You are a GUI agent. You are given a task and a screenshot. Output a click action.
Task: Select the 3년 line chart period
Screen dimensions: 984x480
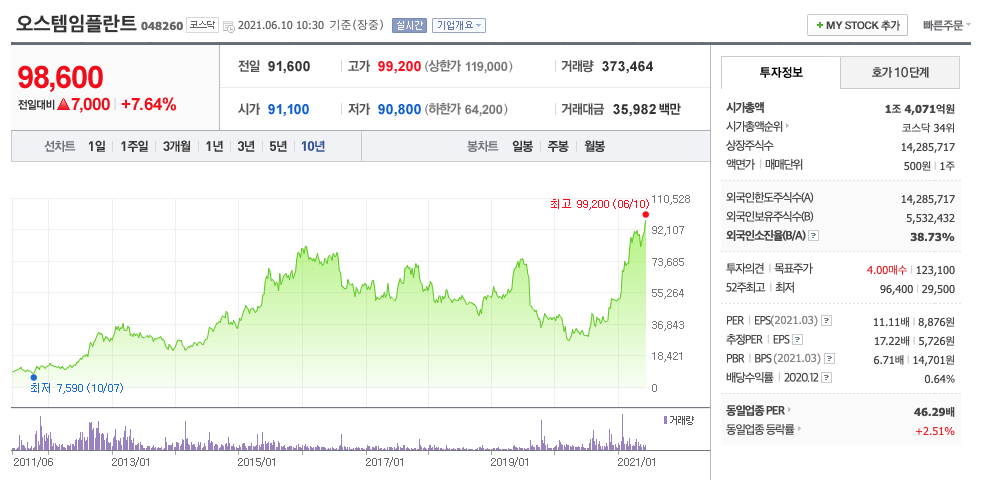(x=246, y=146)
